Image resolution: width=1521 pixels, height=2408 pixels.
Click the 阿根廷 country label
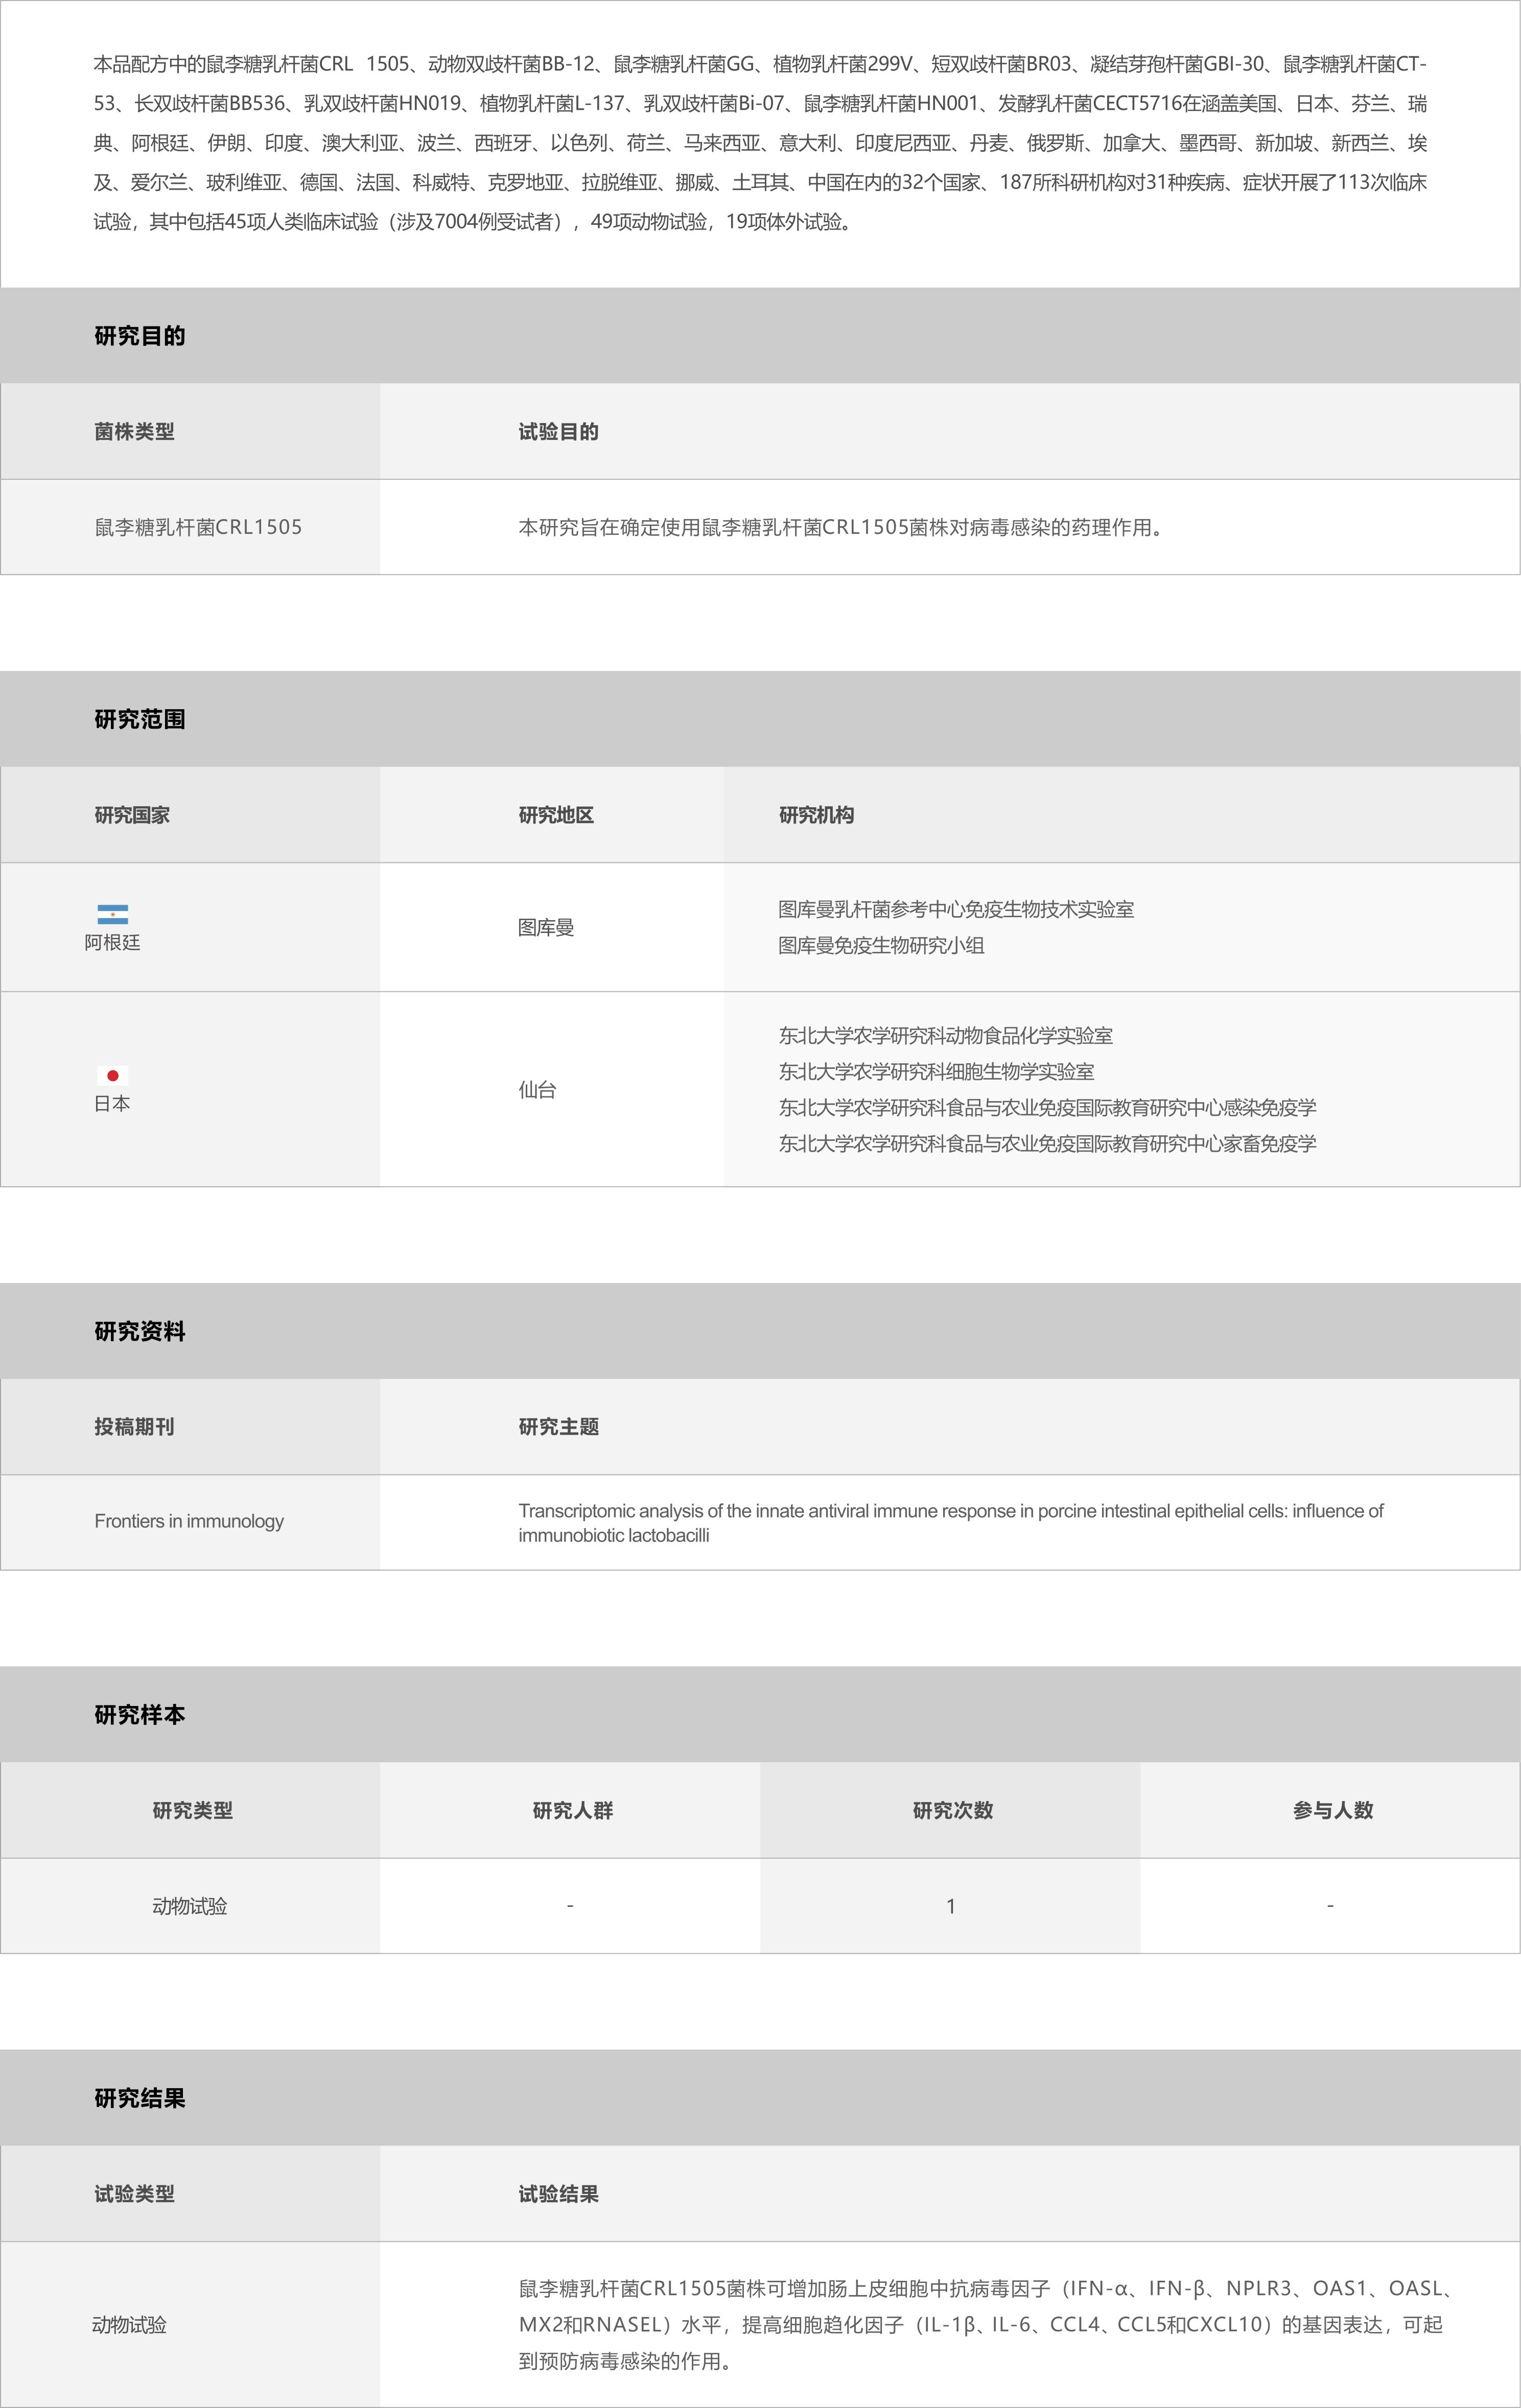pos(112,942)
